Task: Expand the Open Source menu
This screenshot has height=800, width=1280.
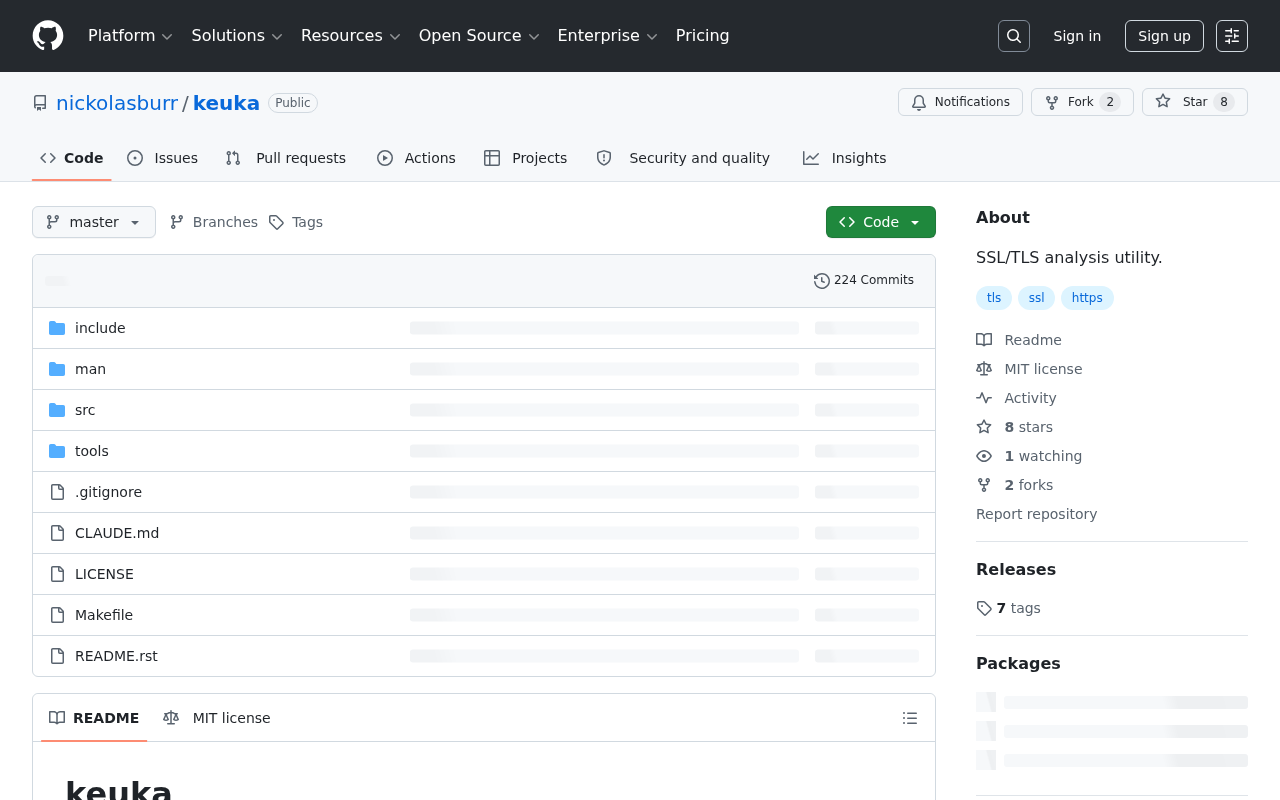Action: 479,36
